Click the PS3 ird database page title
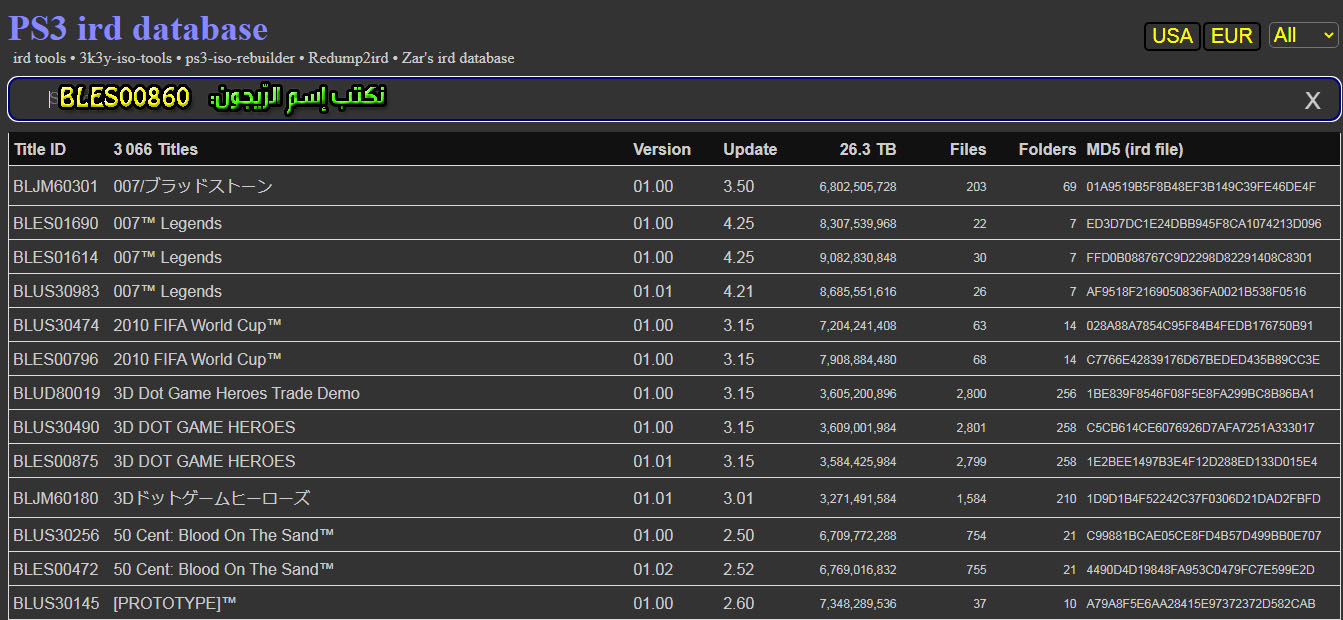1343x620 pixels. coord(138,28)
